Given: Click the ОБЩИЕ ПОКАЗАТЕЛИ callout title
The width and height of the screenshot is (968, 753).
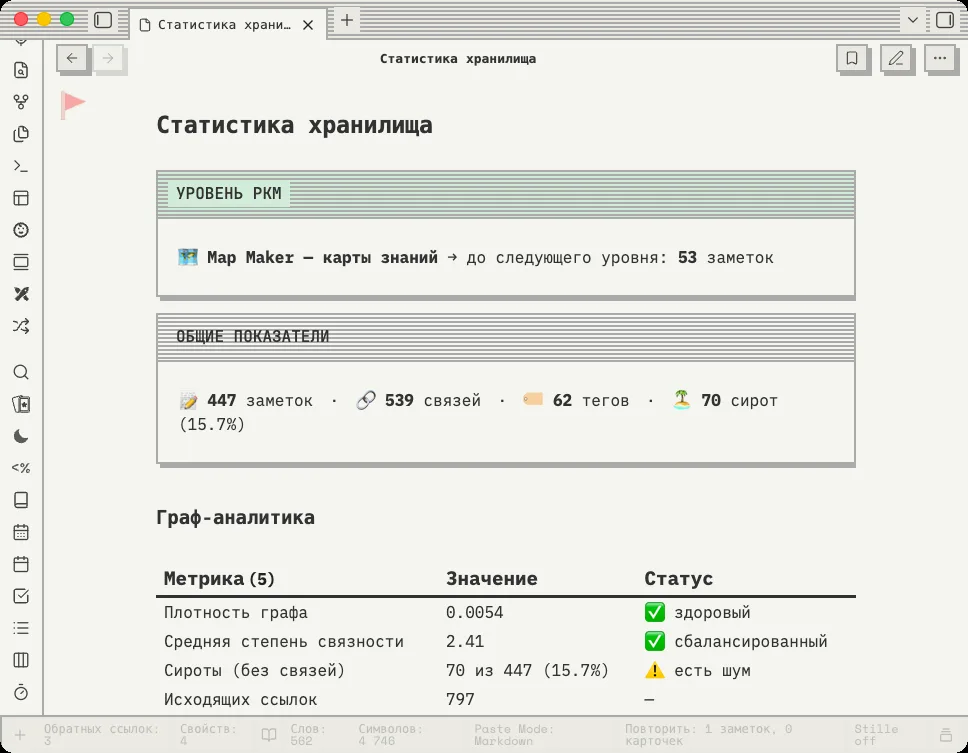Looking at the screenshot, I should [x=252, y=336].
